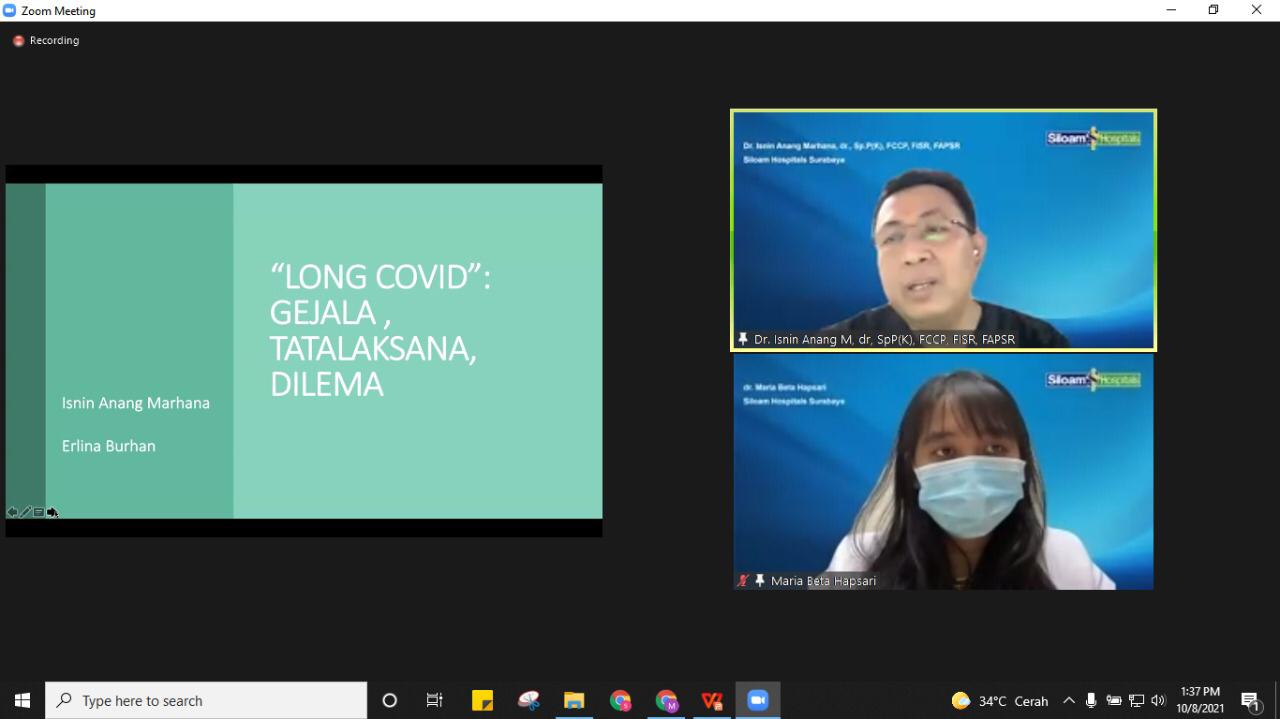The width and height of the screenshot is (1280, 719).
Task: Click the slideshow next slide arrow
Action: tap(52, 512)
